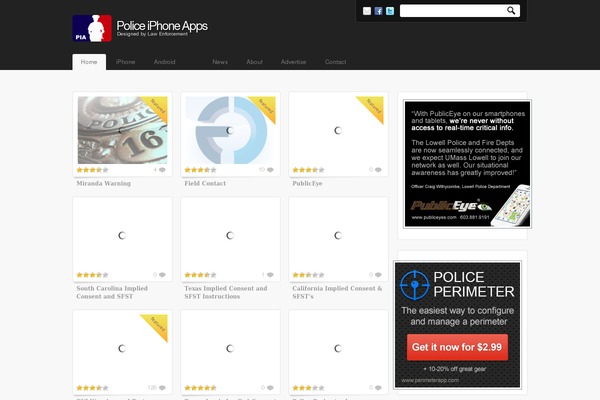
Task: Open Texas Implied Consent thumbnail
Action: [x=230, y=235]
